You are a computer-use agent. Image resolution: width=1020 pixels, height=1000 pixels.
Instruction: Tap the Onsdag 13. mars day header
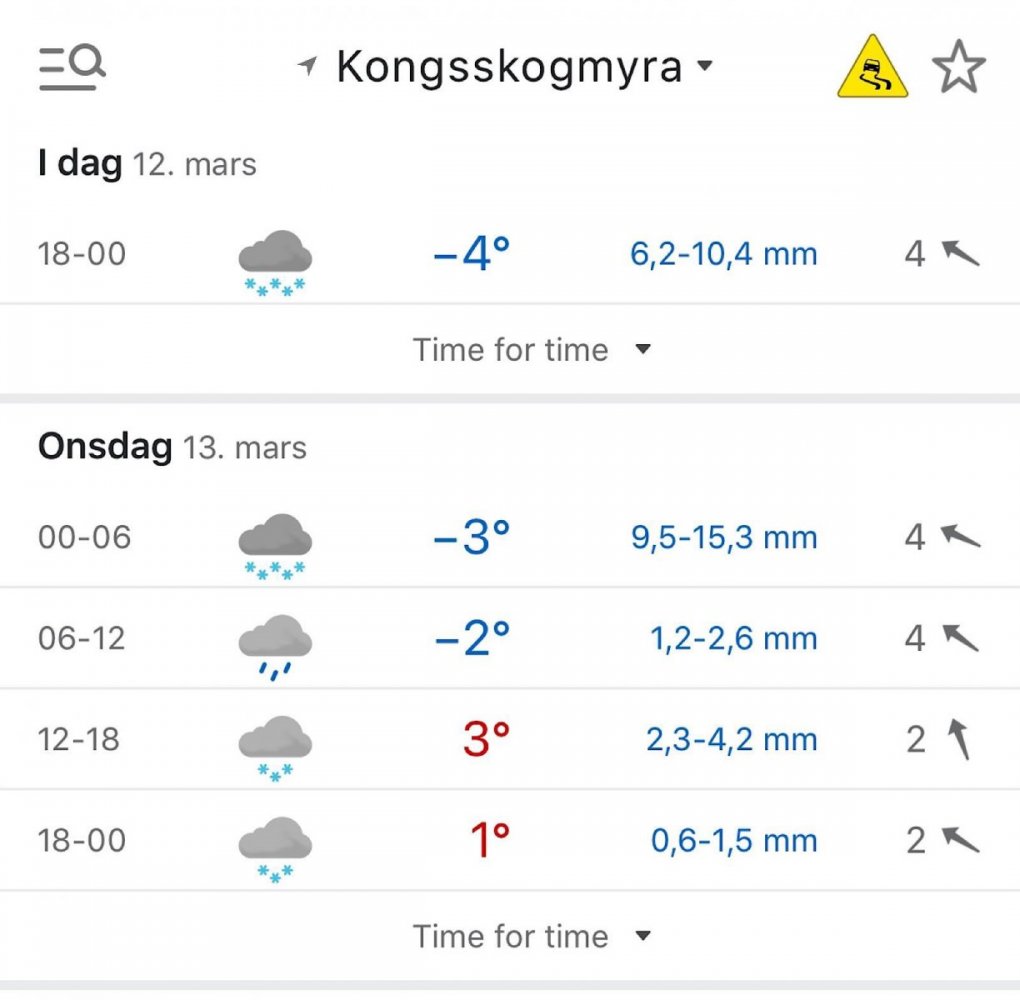click(172, 447)
